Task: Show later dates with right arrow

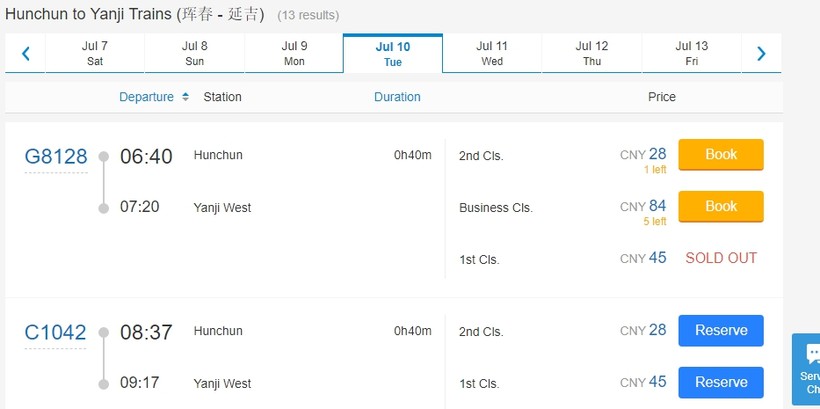Action: (761, 54)
